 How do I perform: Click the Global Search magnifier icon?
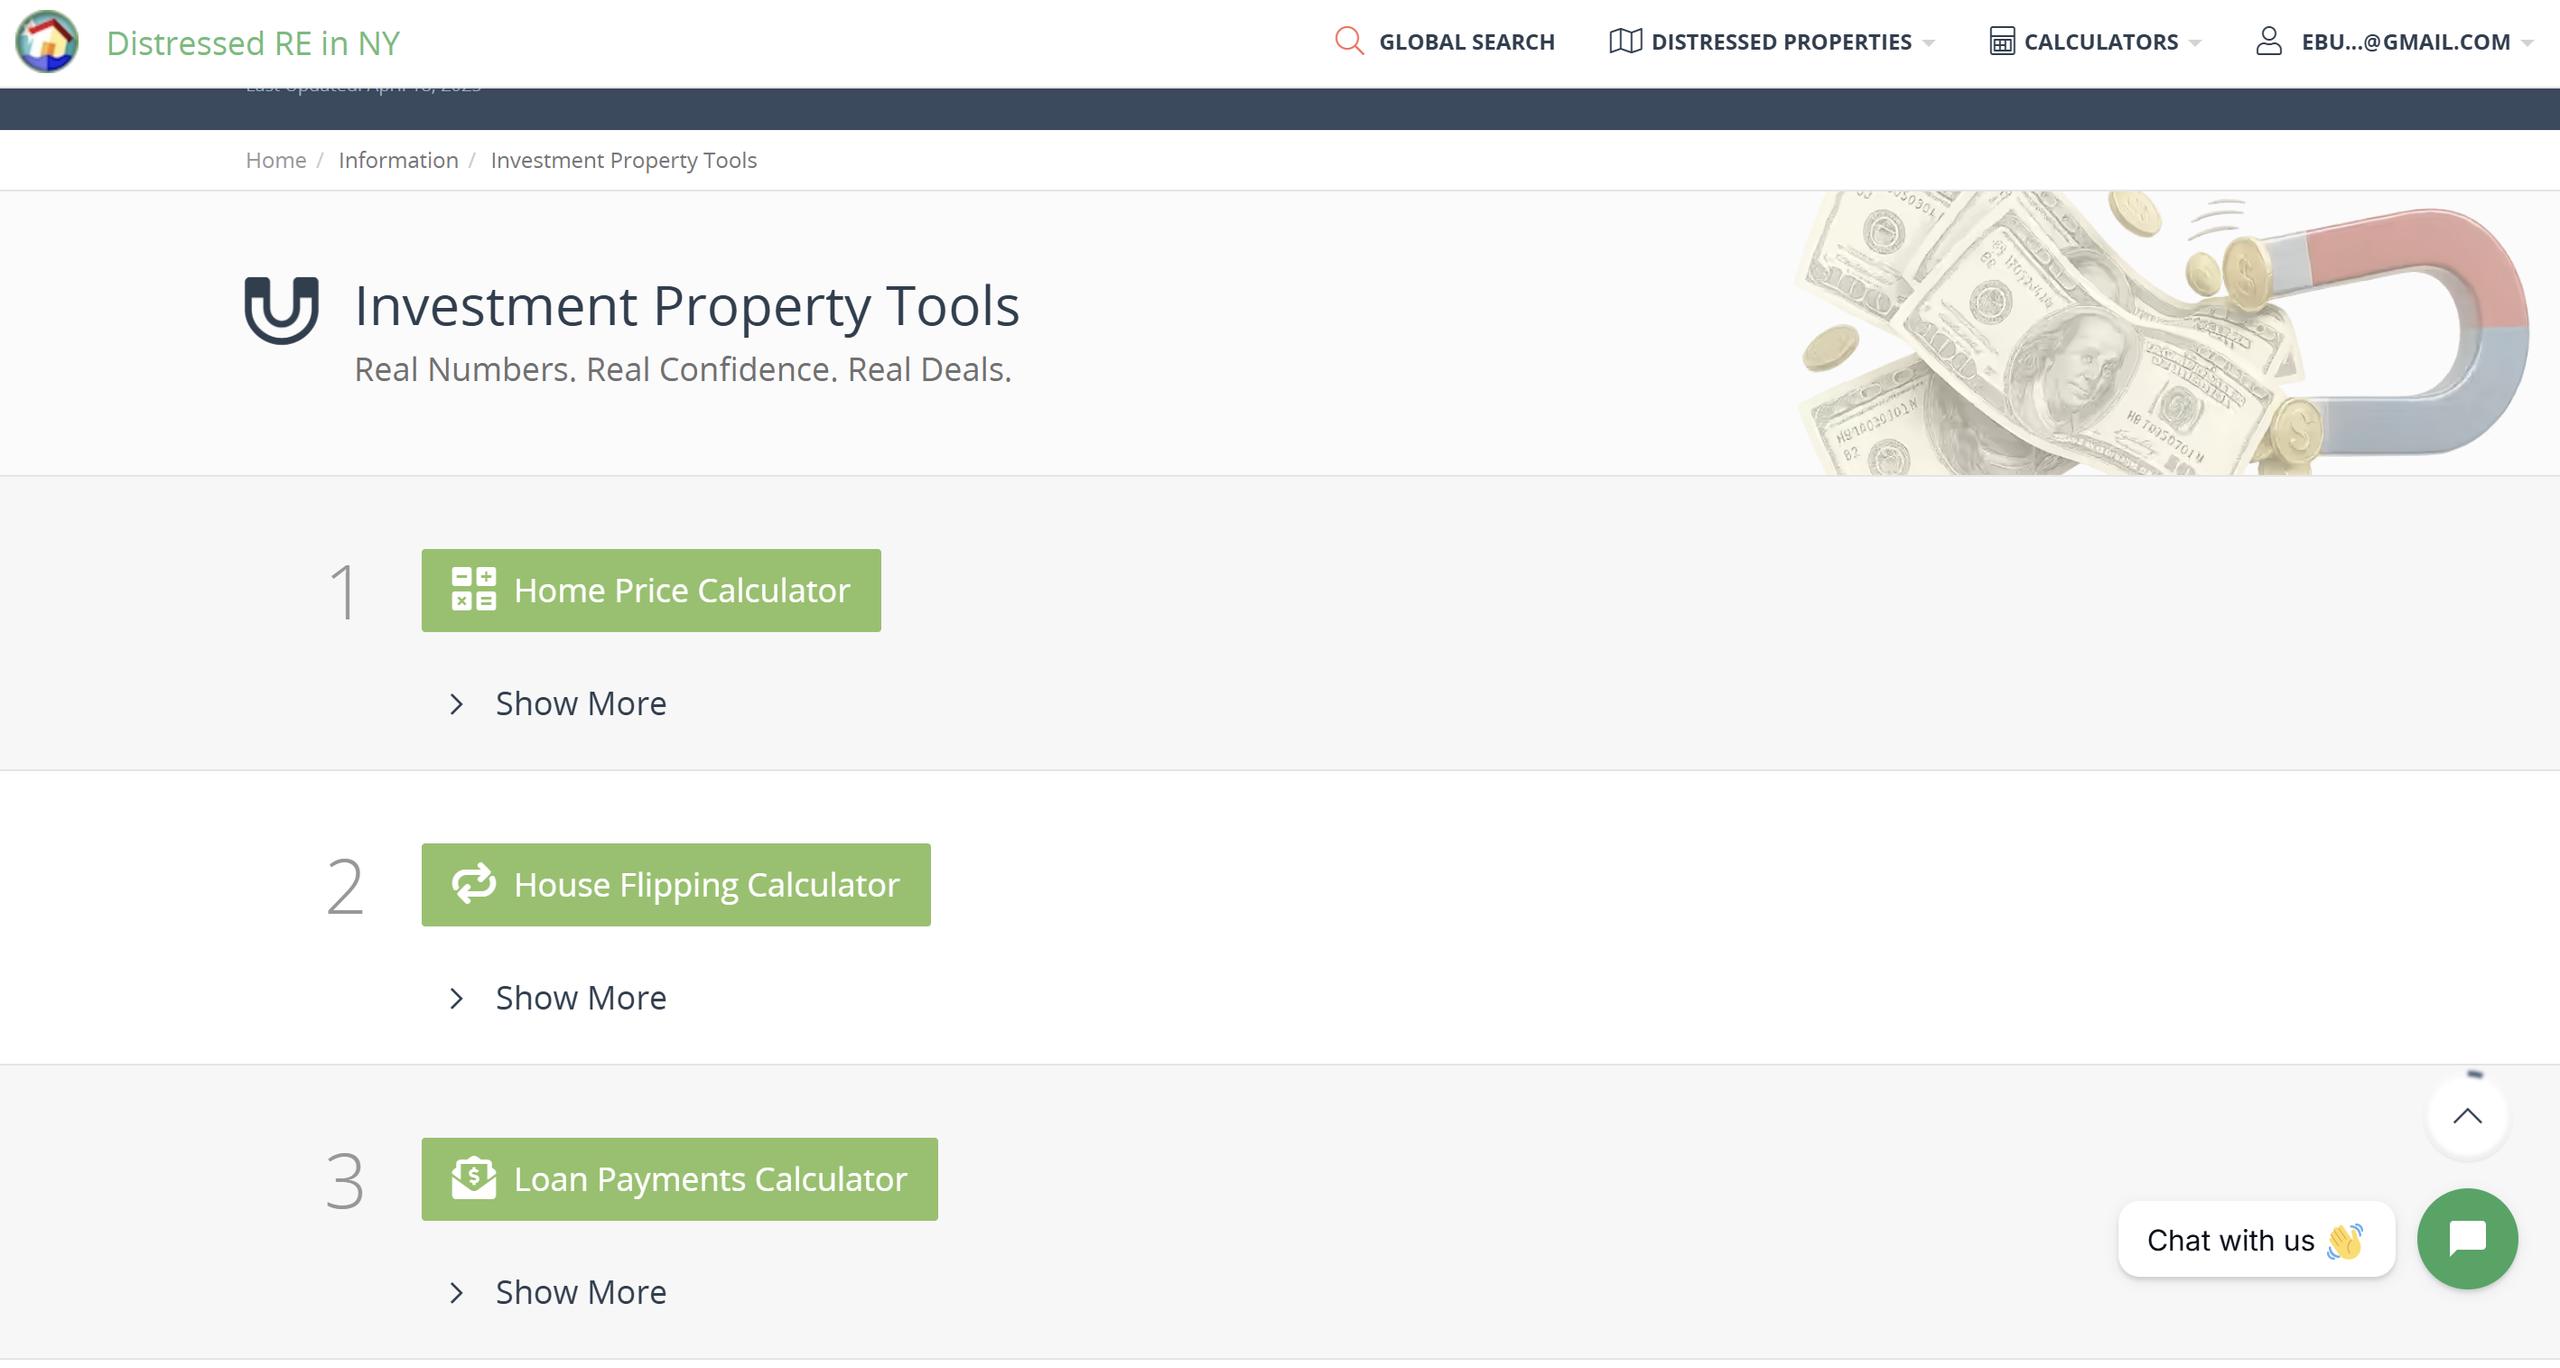(1349, 41)
